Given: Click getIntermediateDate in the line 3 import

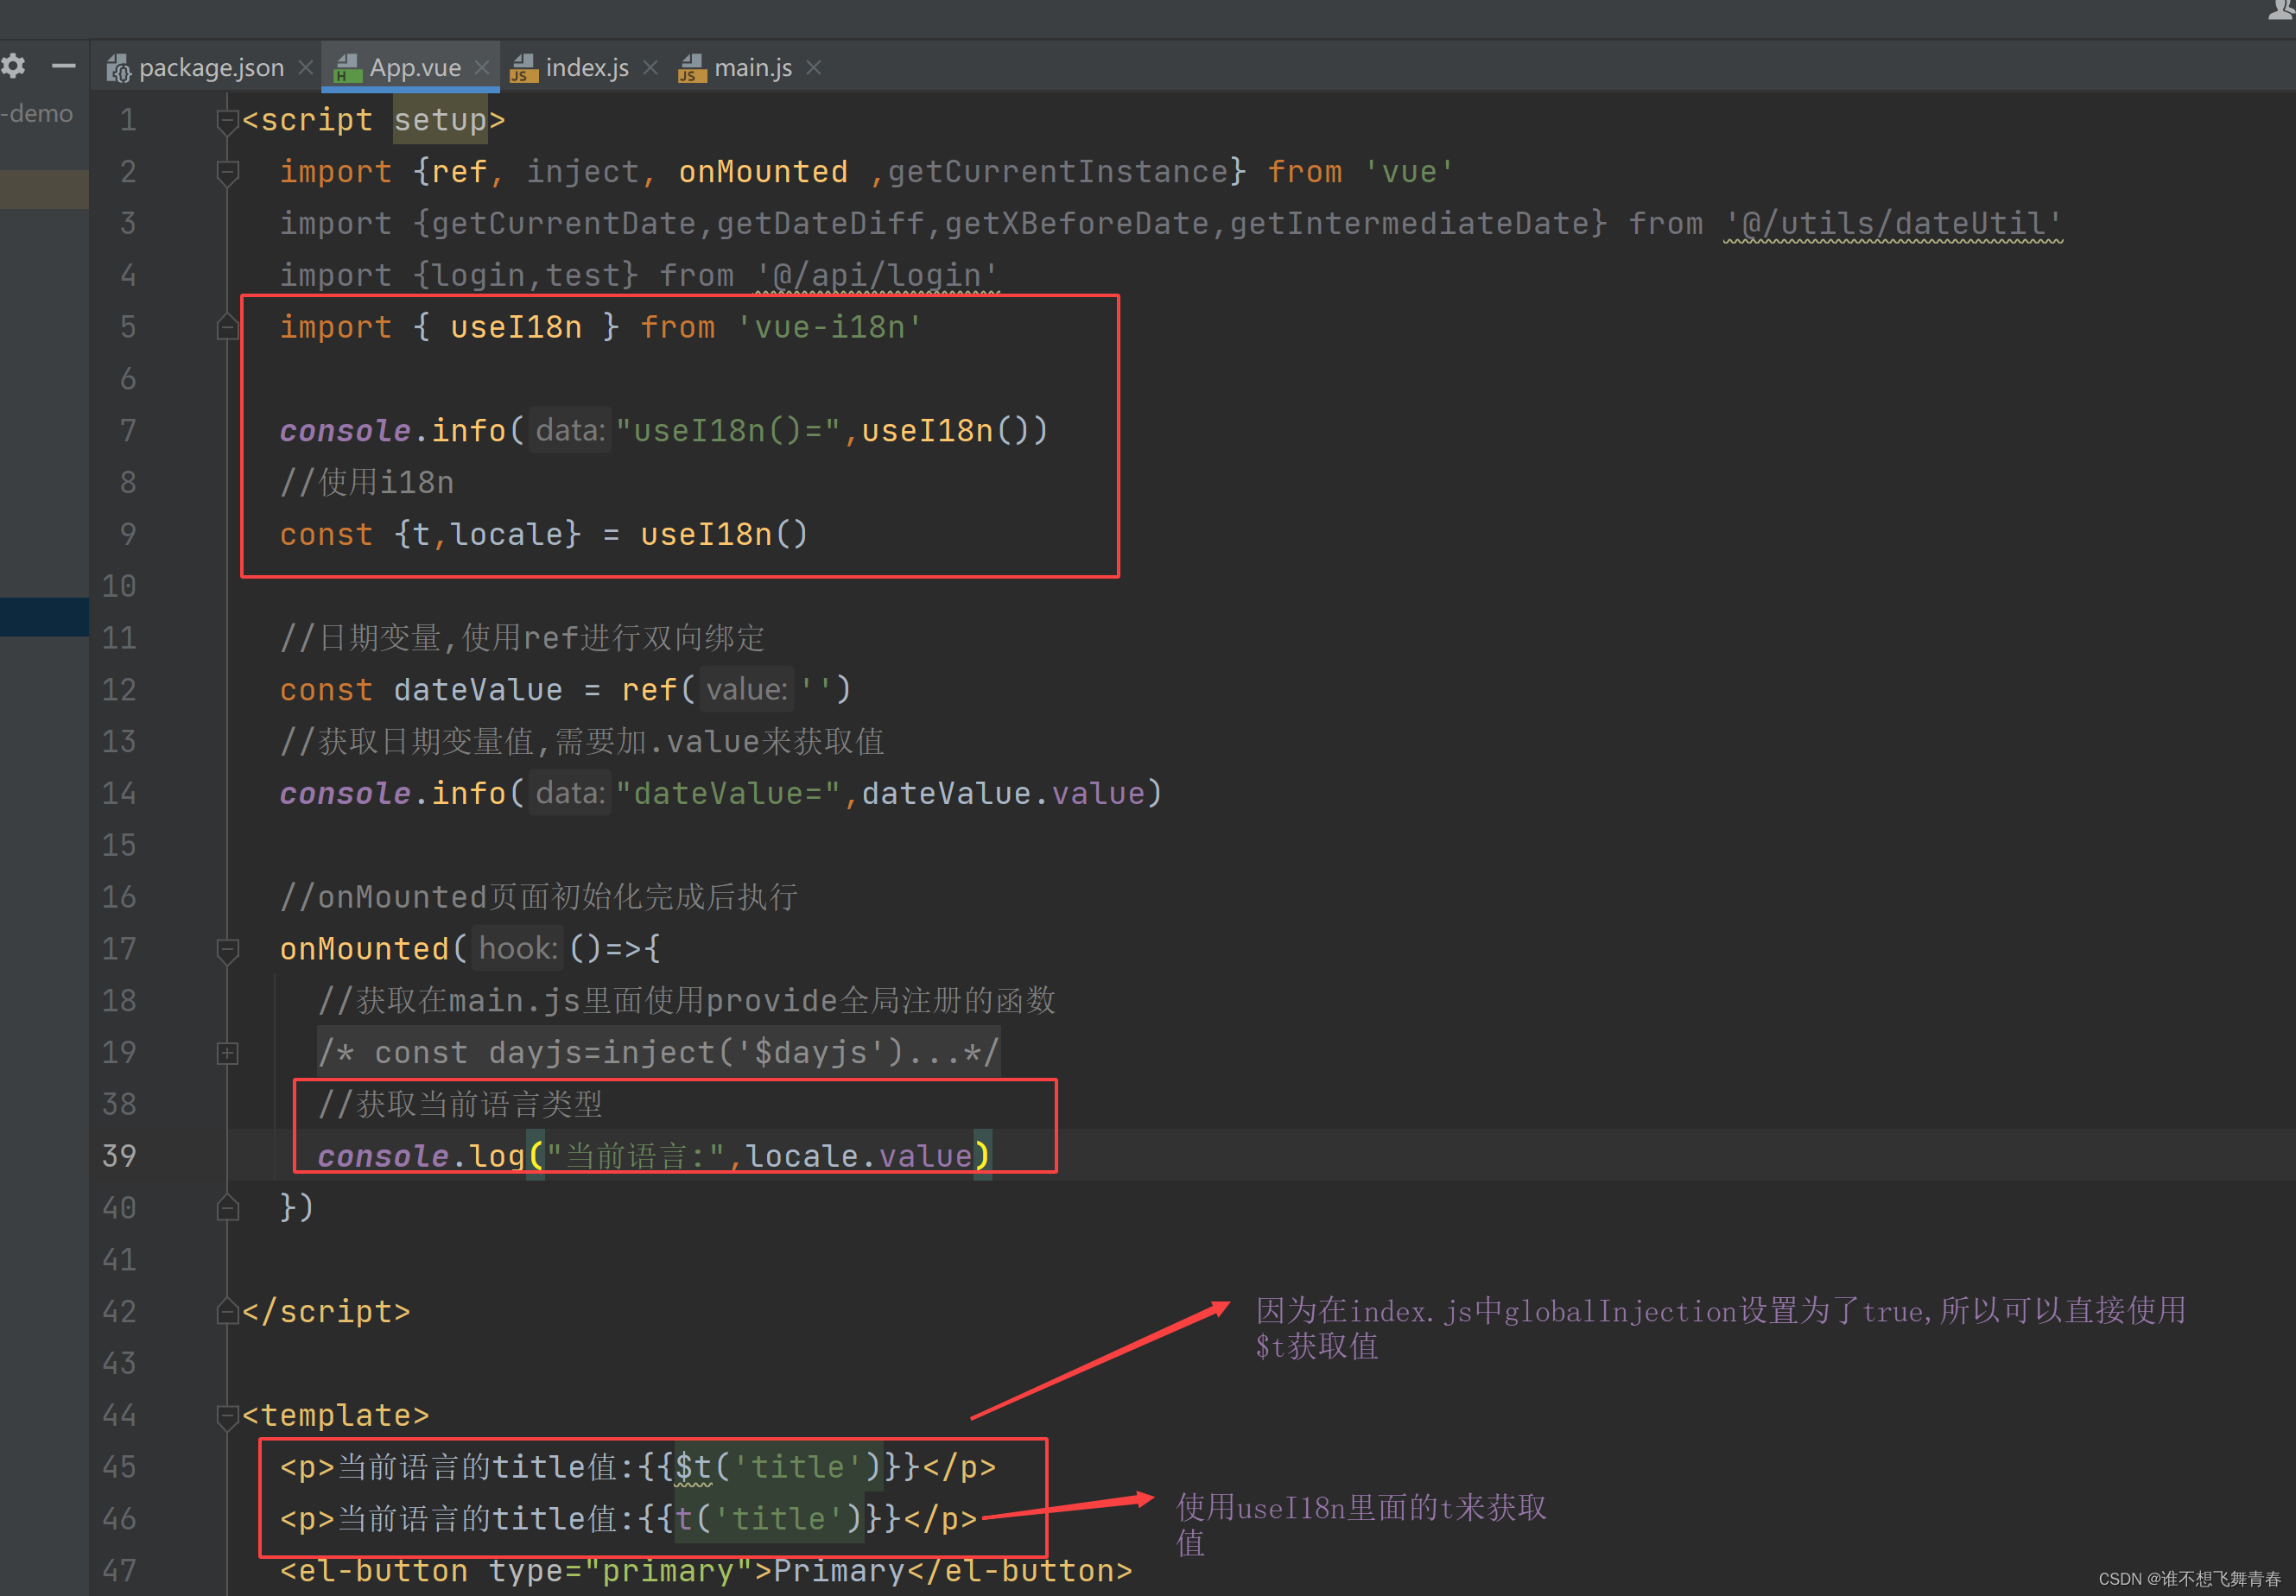Looking at the screenshot, I should (1409, 223).
